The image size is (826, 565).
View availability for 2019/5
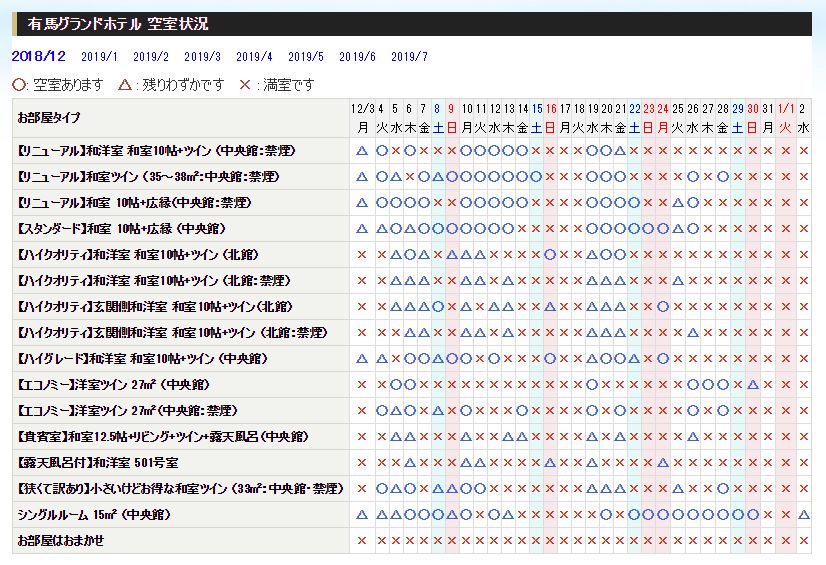point(306,56)
